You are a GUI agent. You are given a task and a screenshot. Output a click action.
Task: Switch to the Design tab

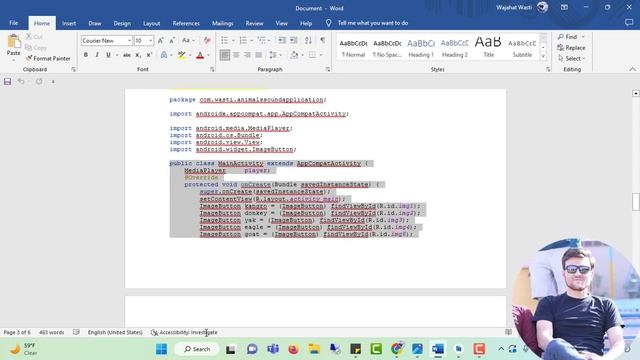[122, 23]
